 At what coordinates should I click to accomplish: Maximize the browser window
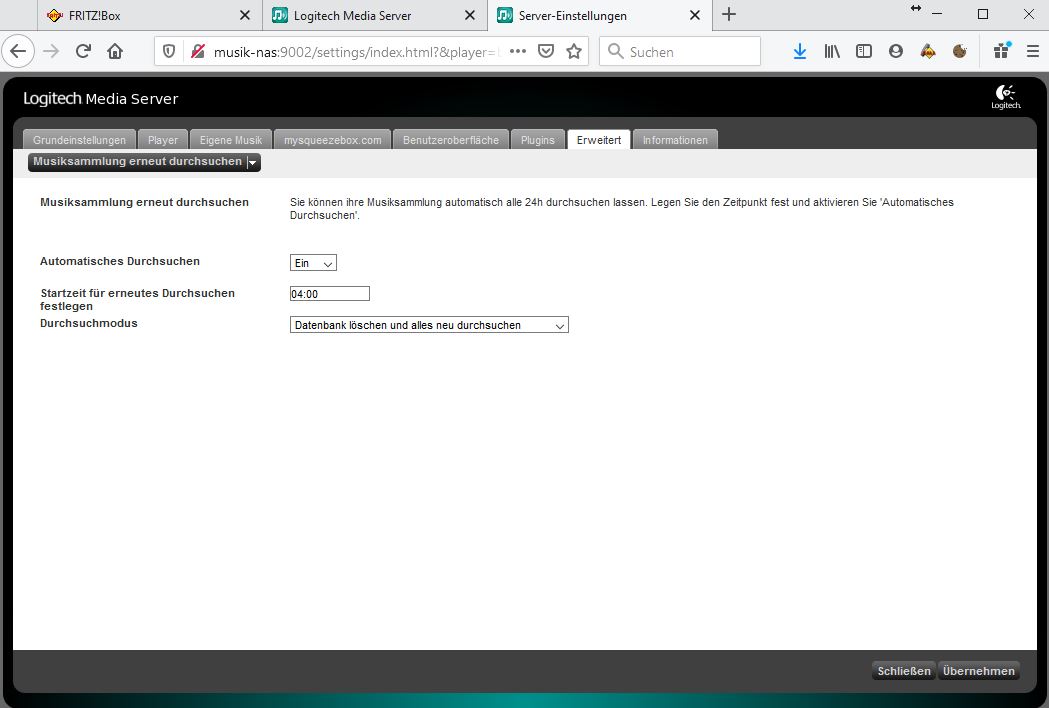[x=983, y=14]
